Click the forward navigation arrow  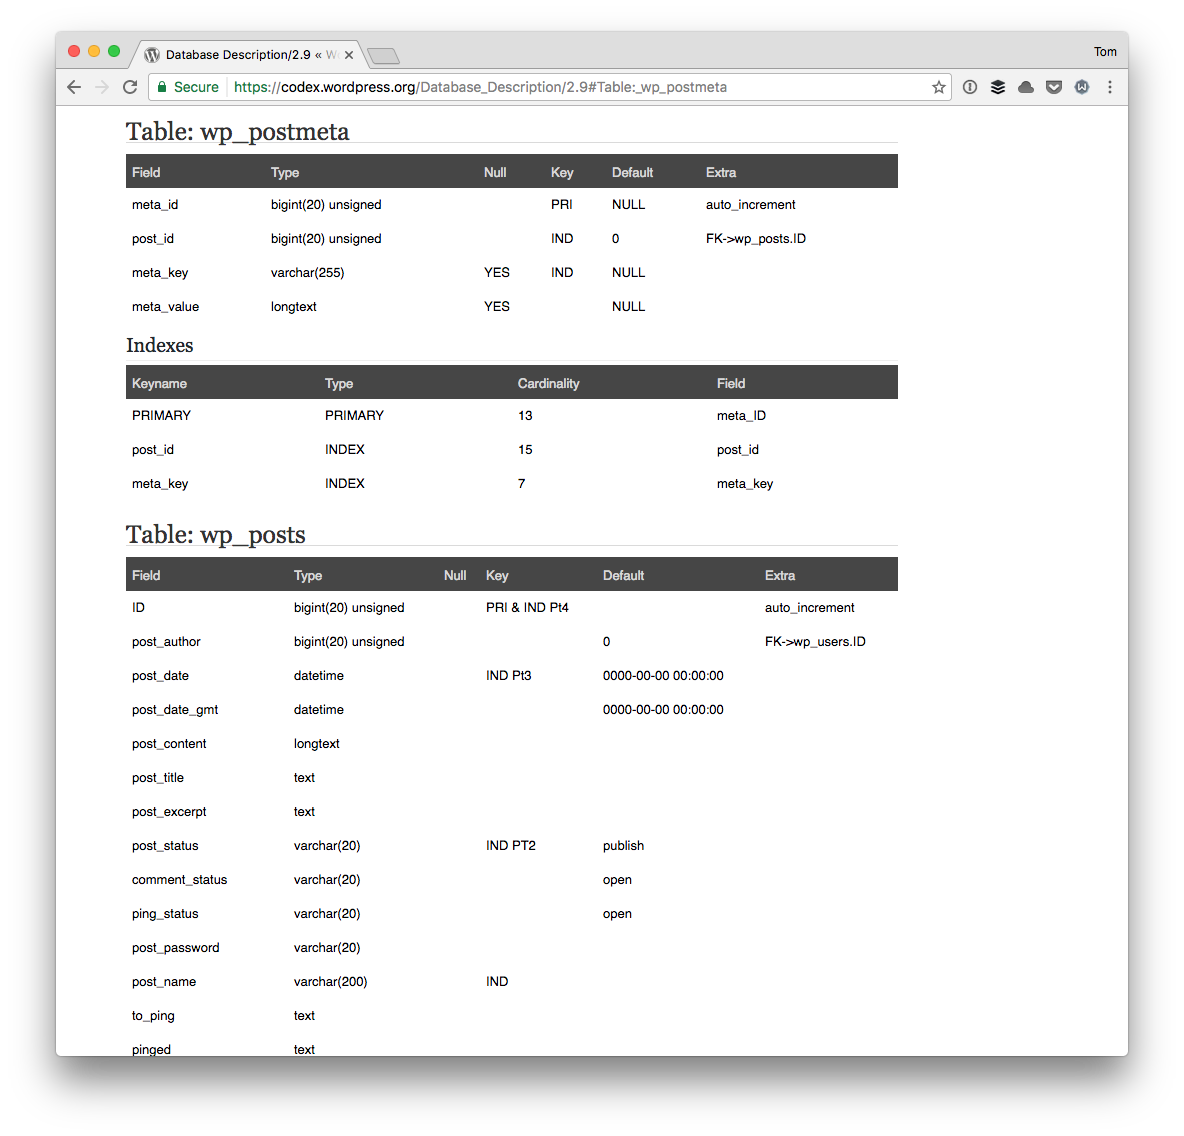pyautogui.click(x=102, y=87)
